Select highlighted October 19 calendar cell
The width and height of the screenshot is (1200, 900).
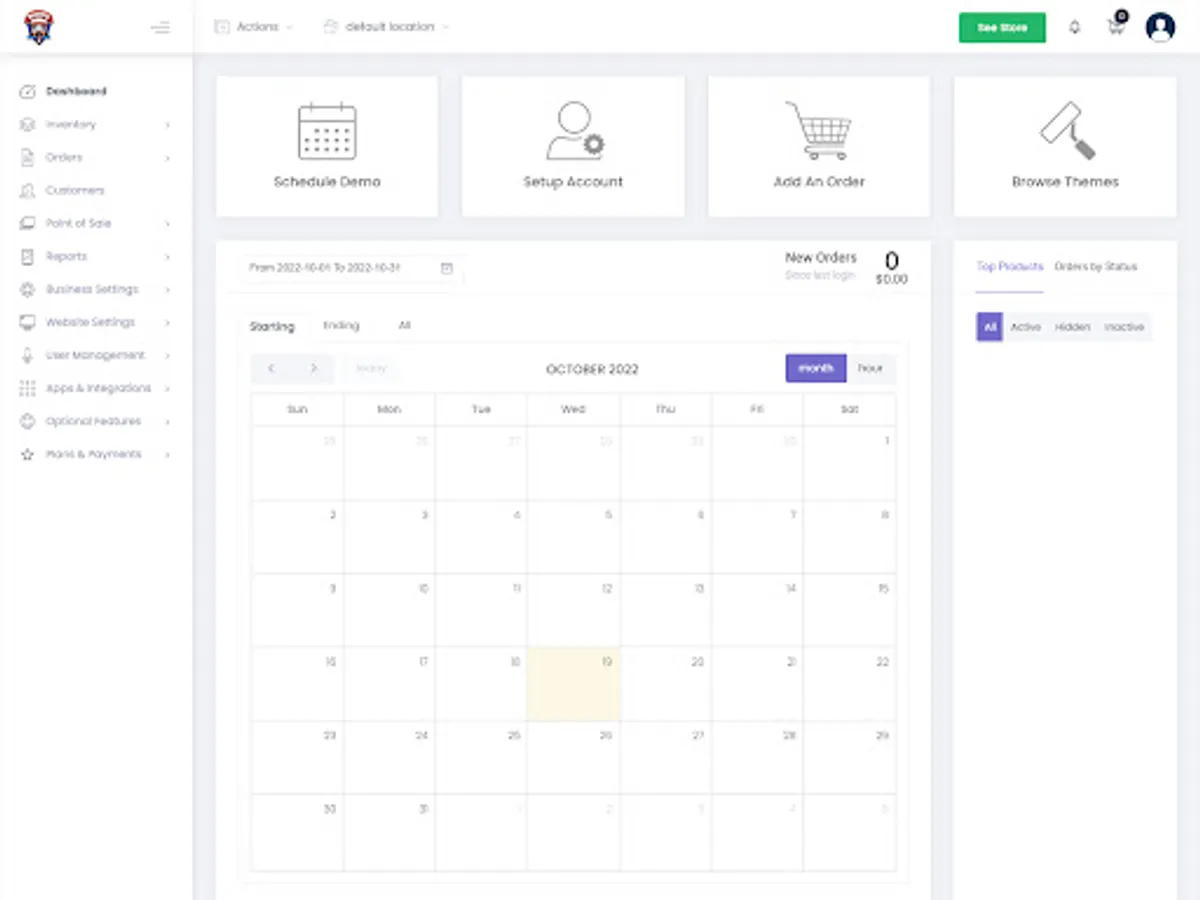click(x=574, y=684)
